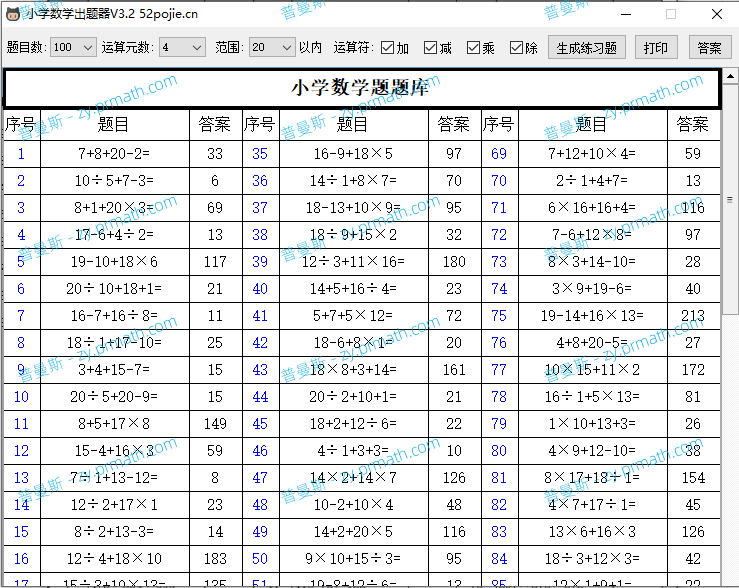The width and height of the screenshot is (739, 588).
Task: Select question cell 16-9+18×5
Action: coord(353,154)
